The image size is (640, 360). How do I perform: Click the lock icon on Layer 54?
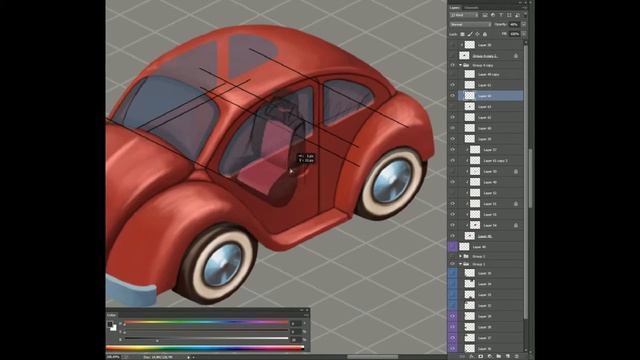click(516, 225)
